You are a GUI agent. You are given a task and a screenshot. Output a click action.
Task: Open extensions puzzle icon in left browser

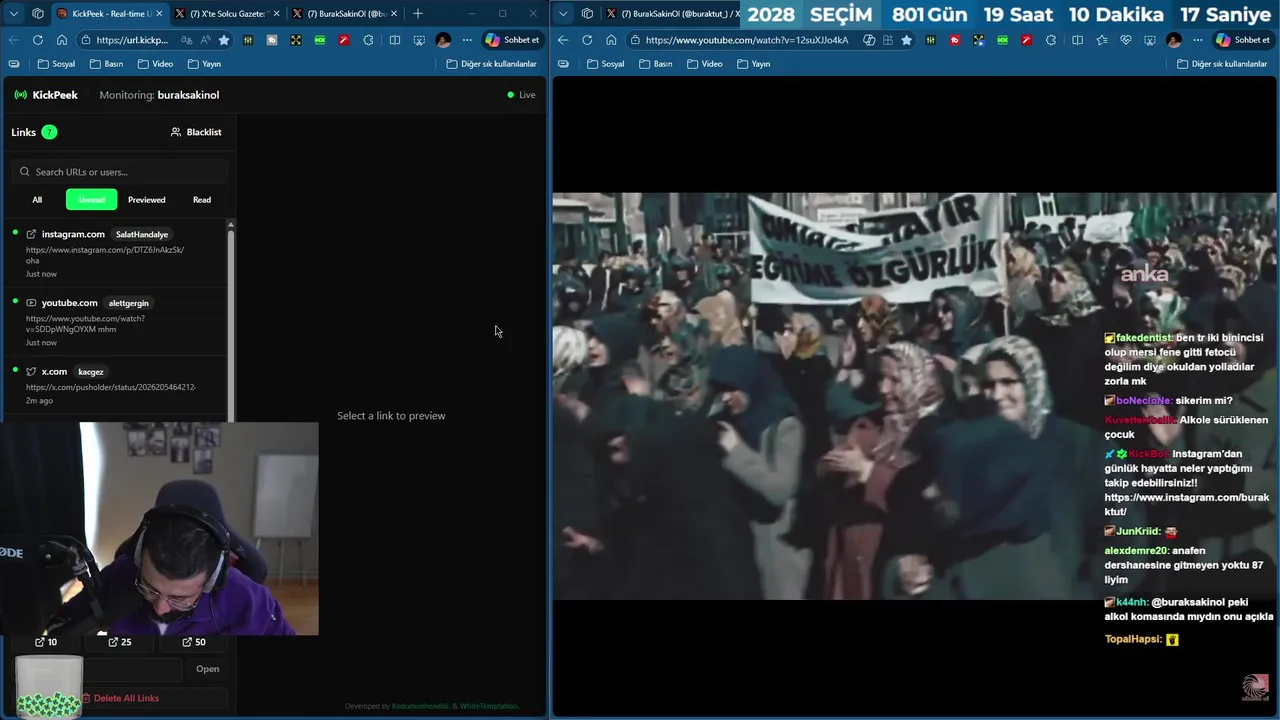[x=369, y=40]
